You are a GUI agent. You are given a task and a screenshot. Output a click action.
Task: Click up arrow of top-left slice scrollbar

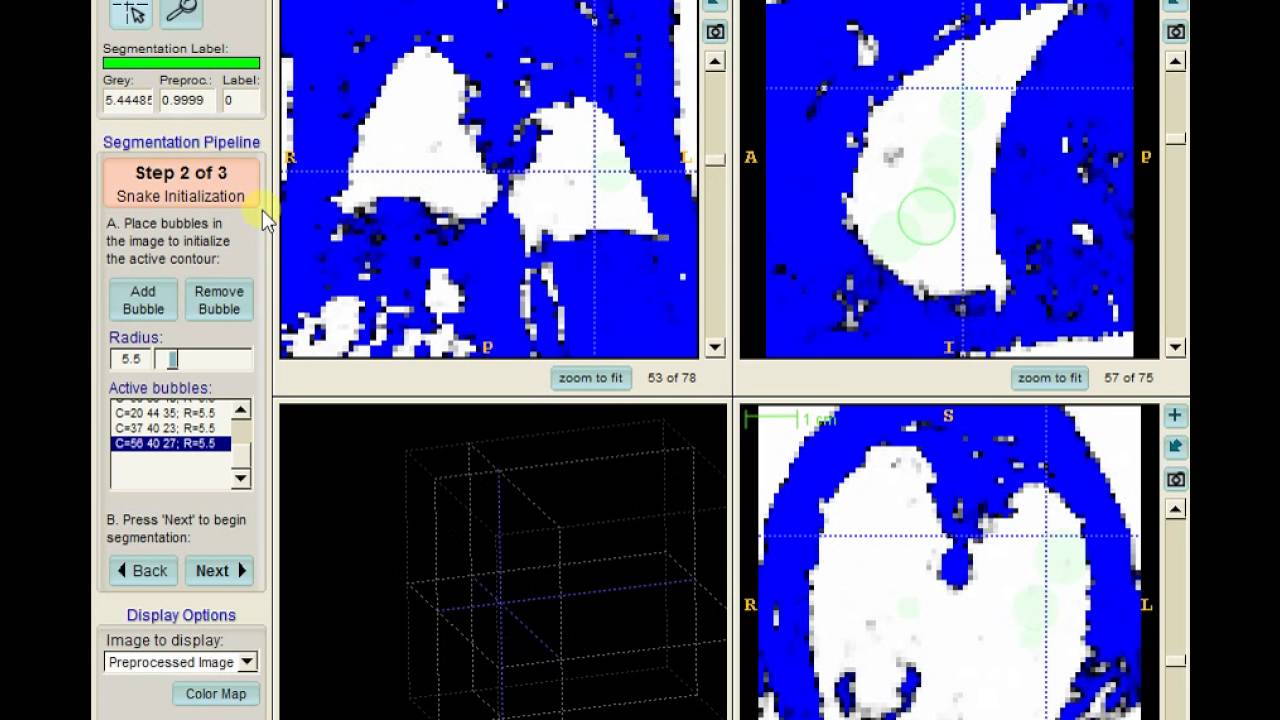[x=715, y=62]
